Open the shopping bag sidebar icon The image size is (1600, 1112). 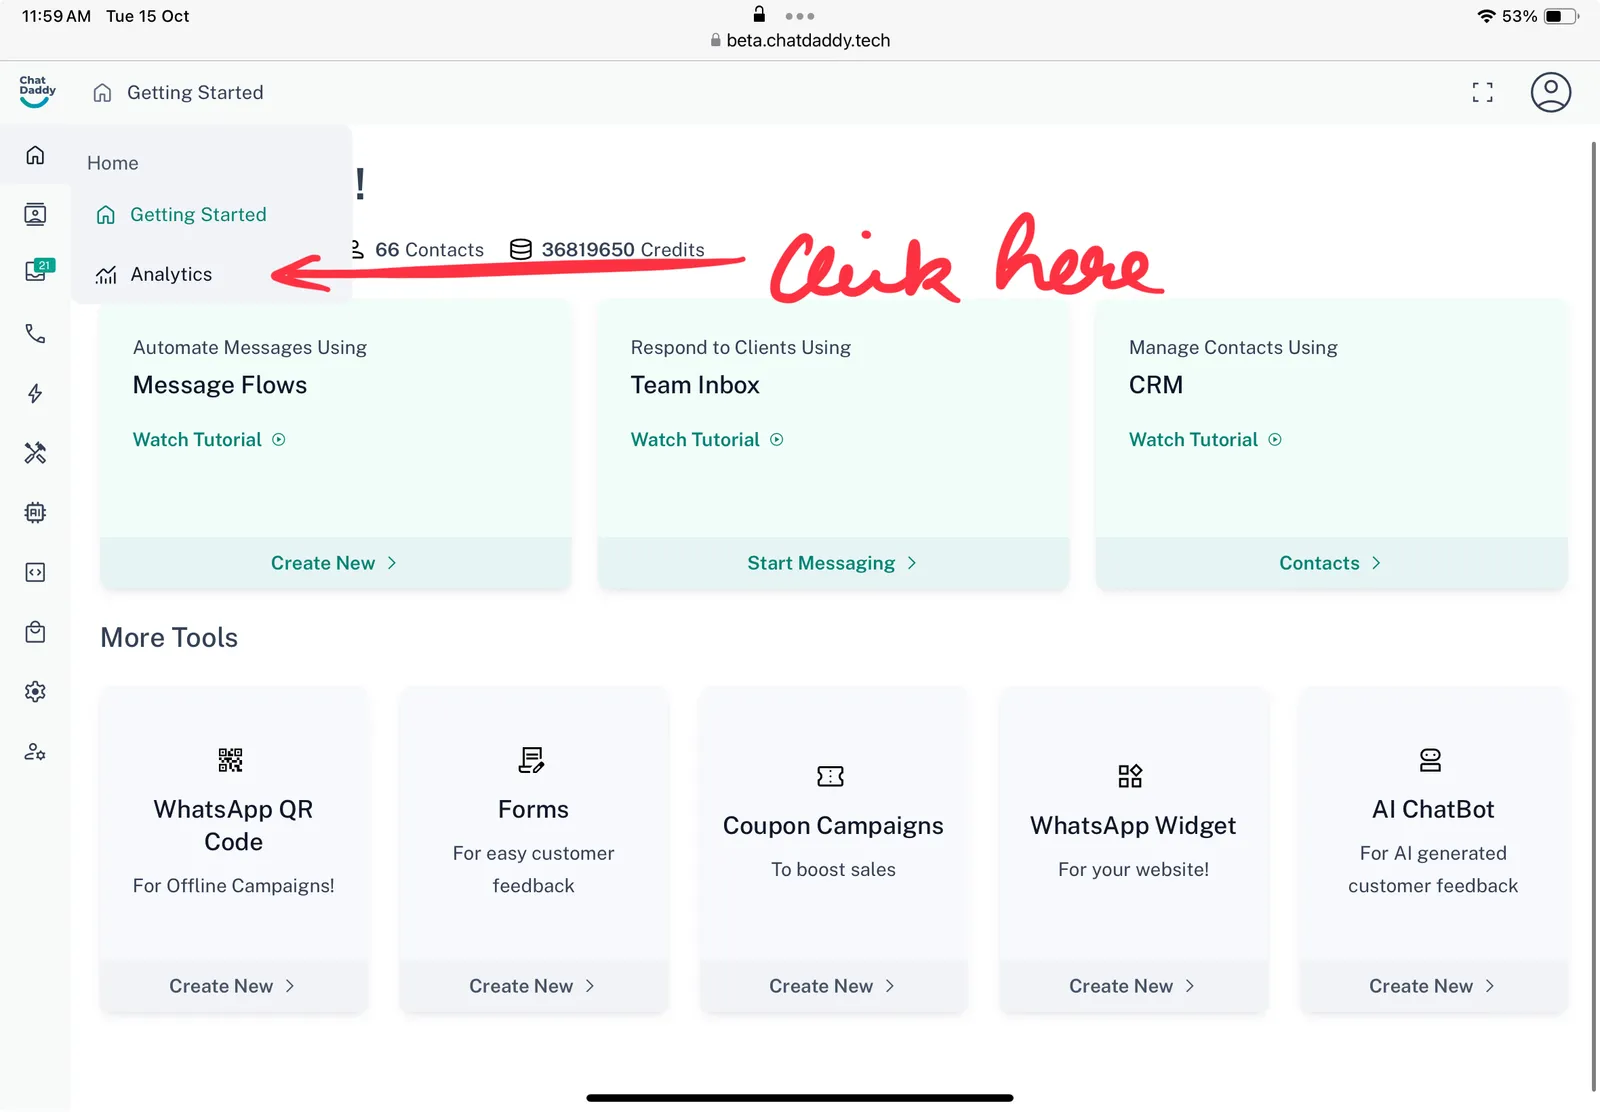[35, 632]
